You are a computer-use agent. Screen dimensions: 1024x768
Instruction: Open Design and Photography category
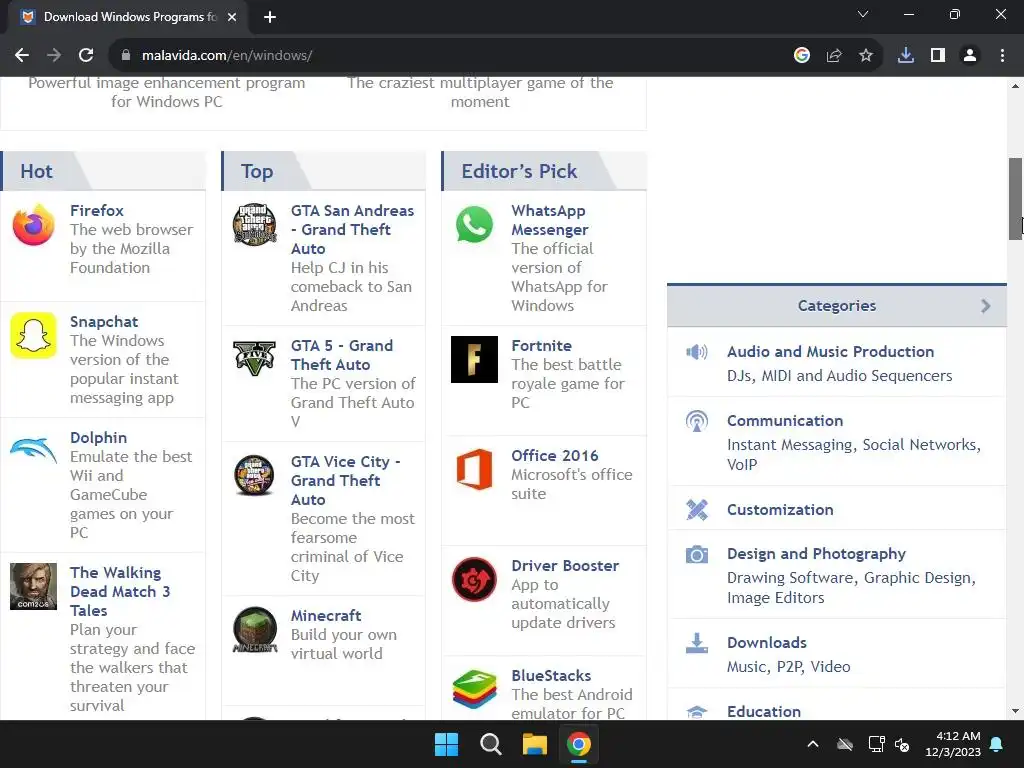tap(816, 554)
